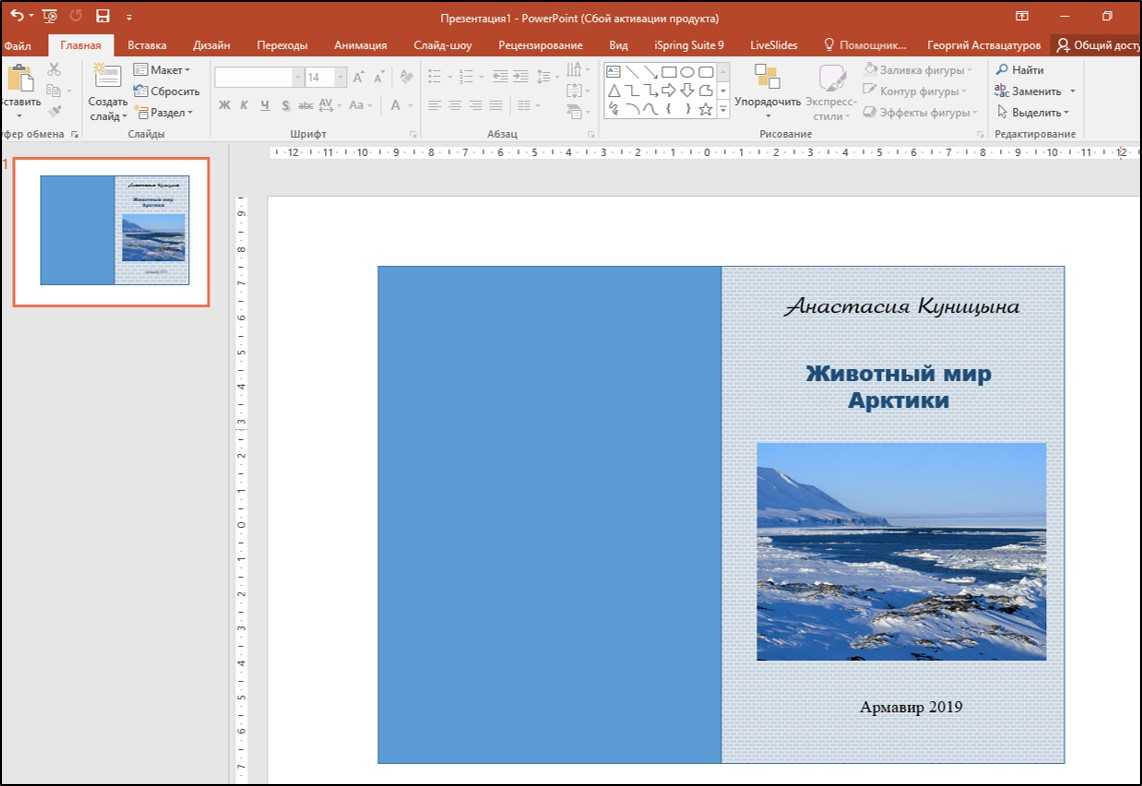Open the Выделить selection dropdown
This screenshot has height=786, width=1142.
[x=1034, y=113]
